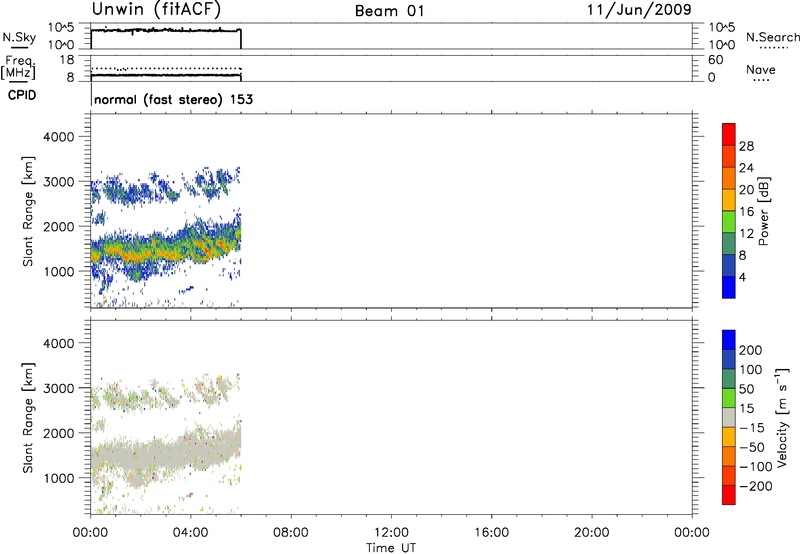Viewport: 800px width, 554px height.
Task: Click the date "11/Jun/2009"
Action: point(639,10)
